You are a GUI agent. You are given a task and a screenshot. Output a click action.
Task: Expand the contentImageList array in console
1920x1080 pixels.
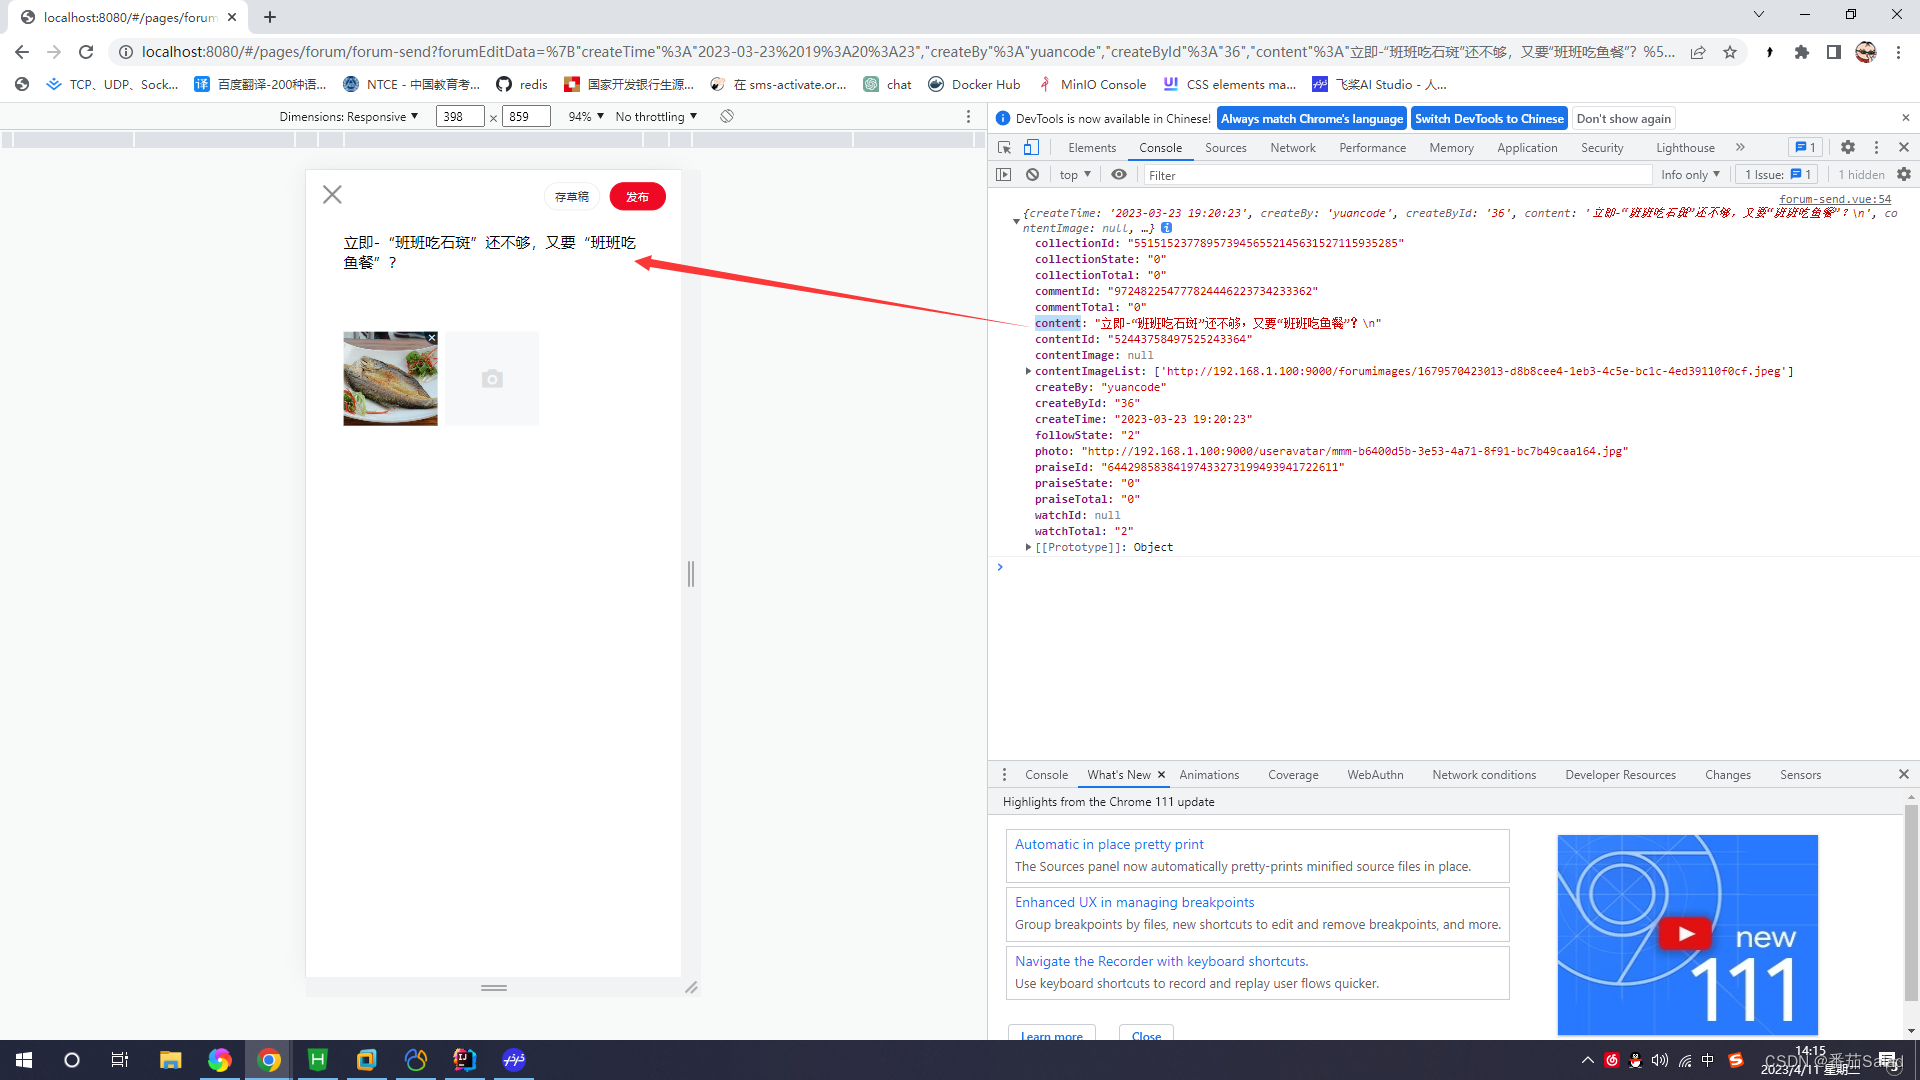pyautogui.click(x=1028, y=371)
